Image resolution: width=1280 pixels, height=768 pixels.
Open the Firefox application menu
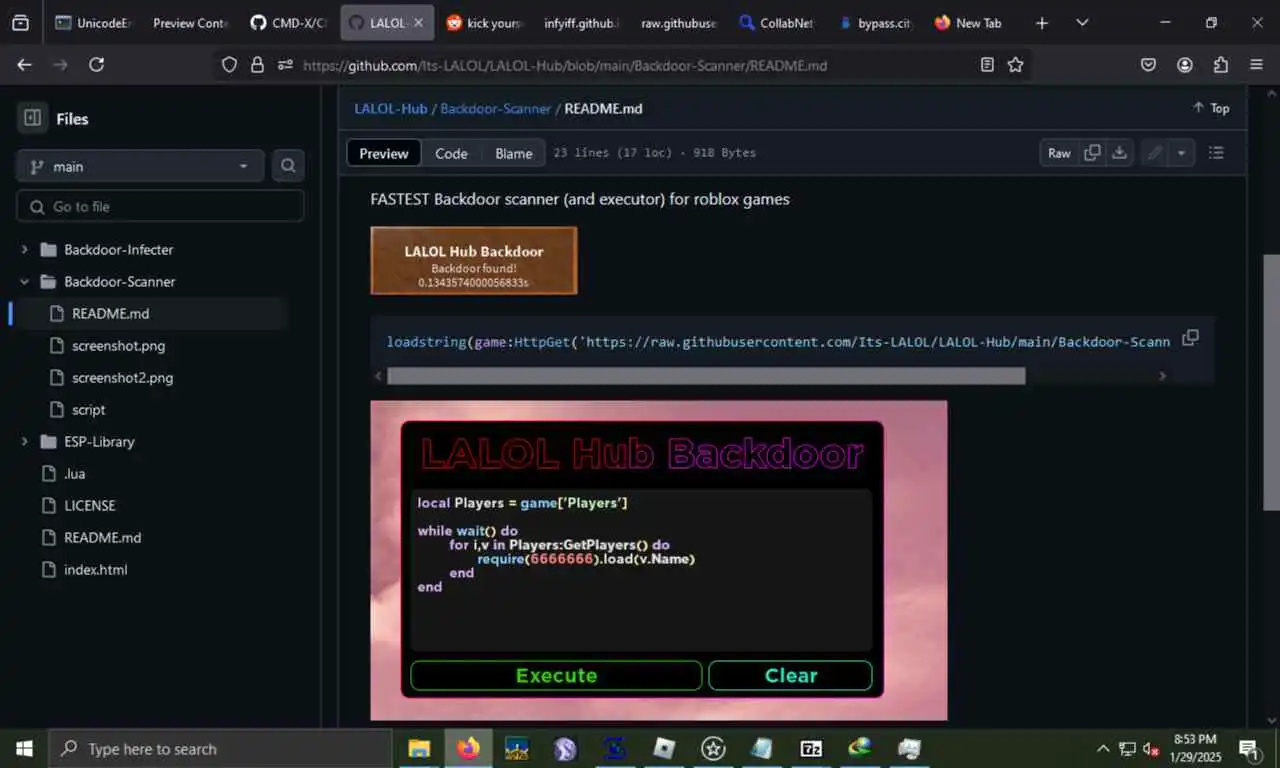(x=1257, y=65)
